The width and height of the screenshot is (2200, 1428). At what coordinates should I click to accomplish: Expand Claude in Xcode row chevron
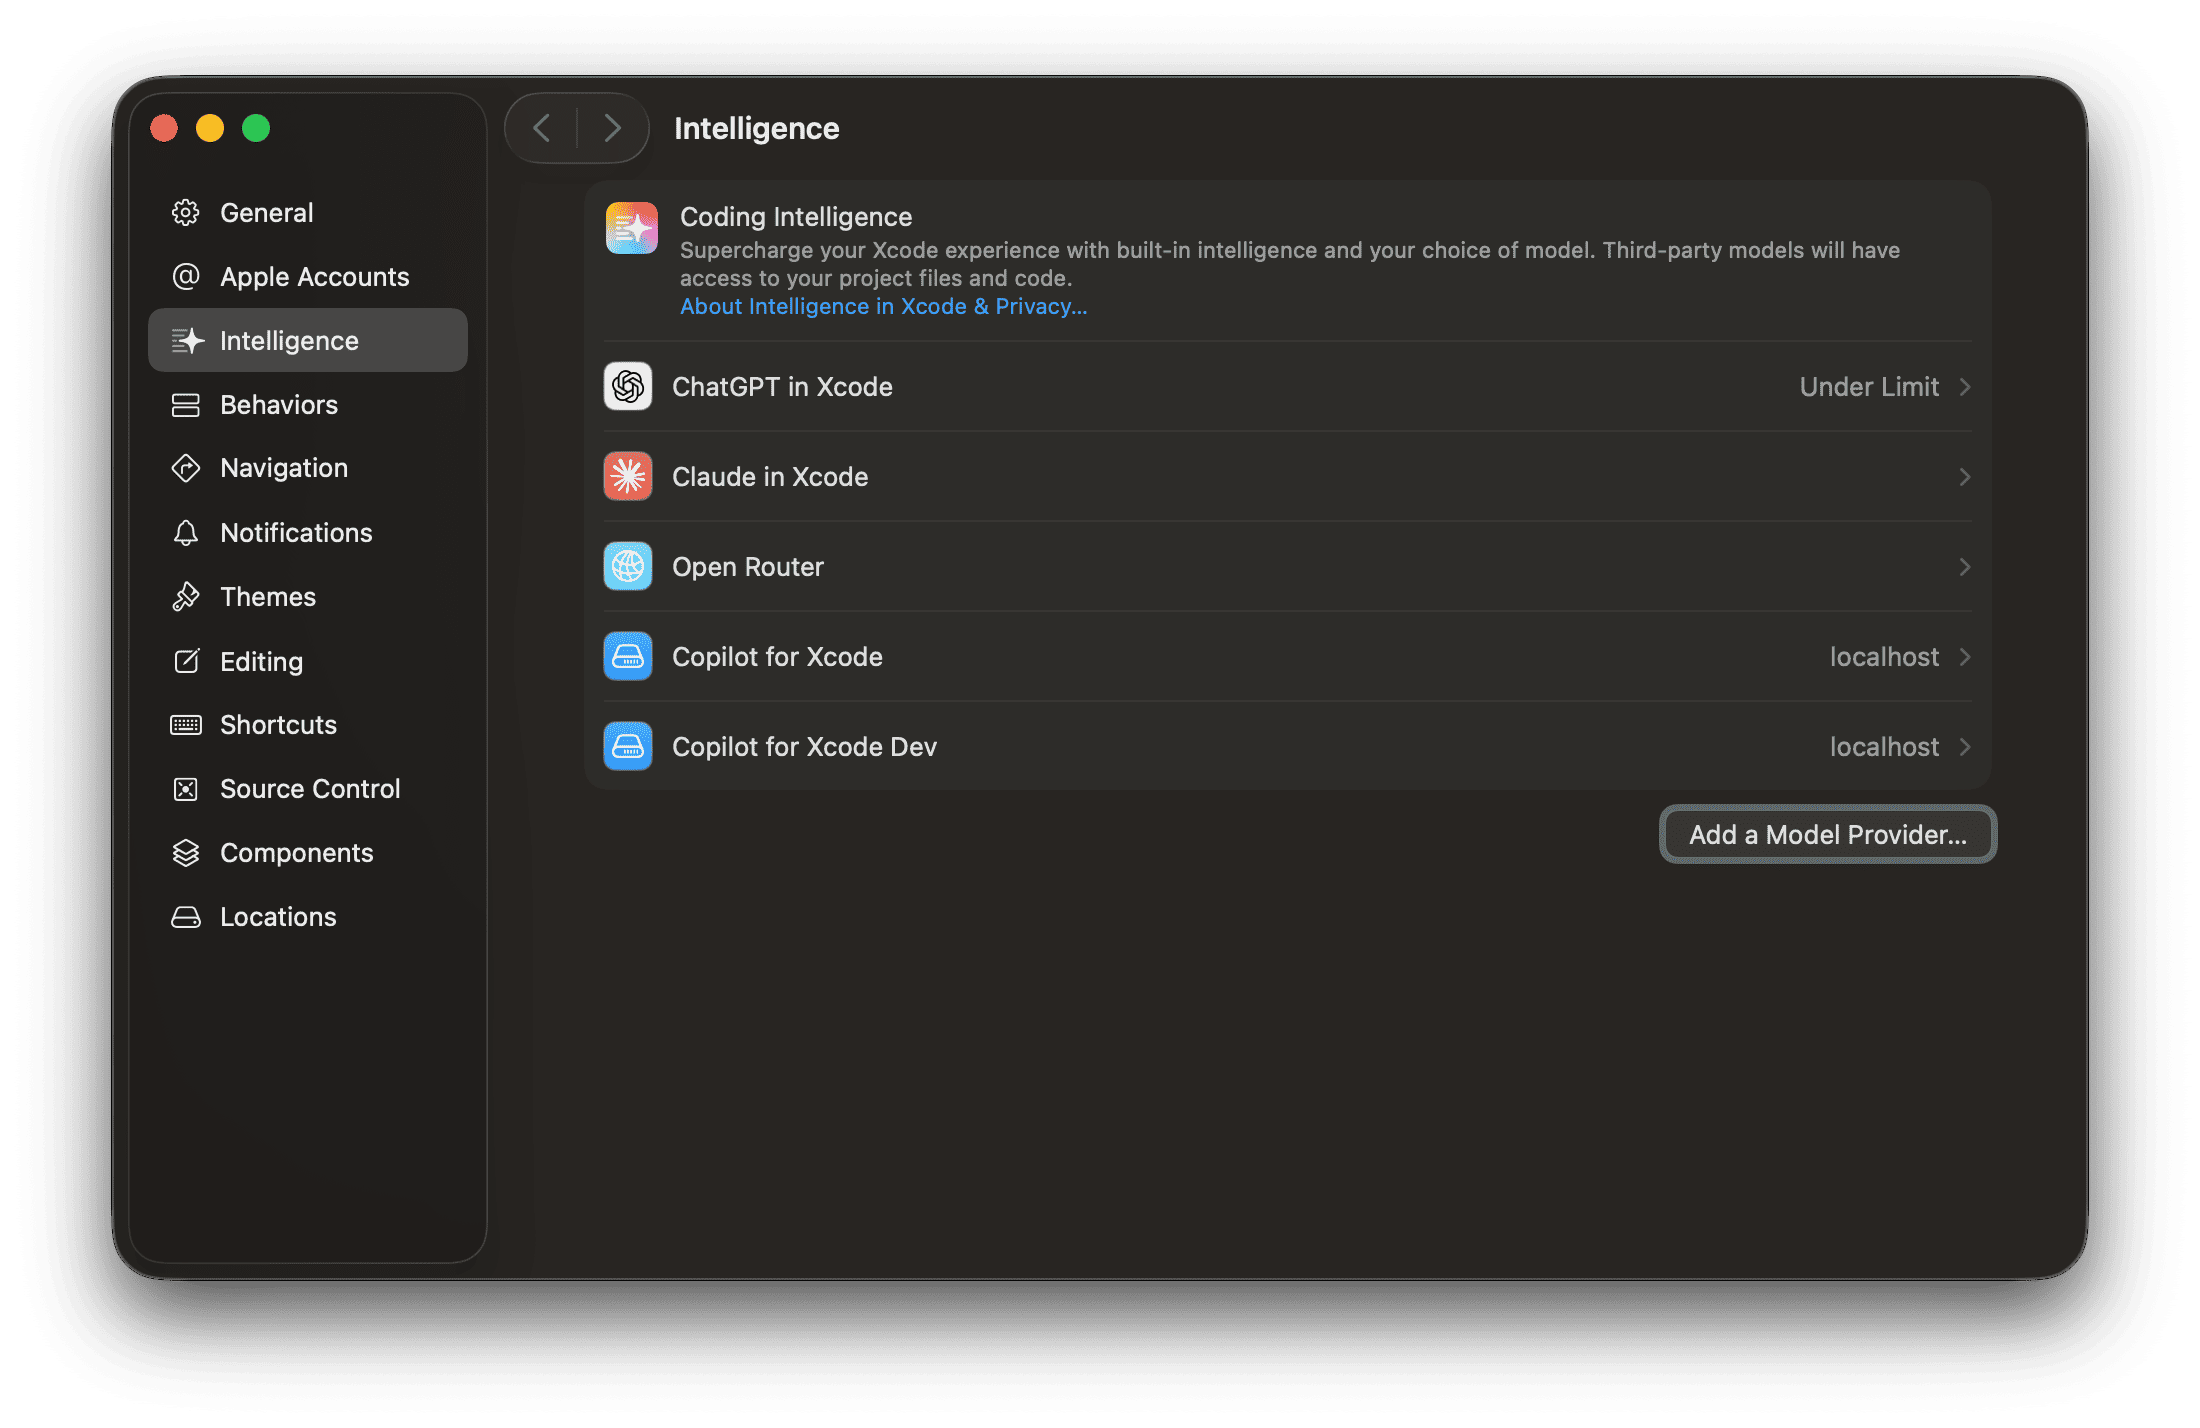(x=1964, y=477)
